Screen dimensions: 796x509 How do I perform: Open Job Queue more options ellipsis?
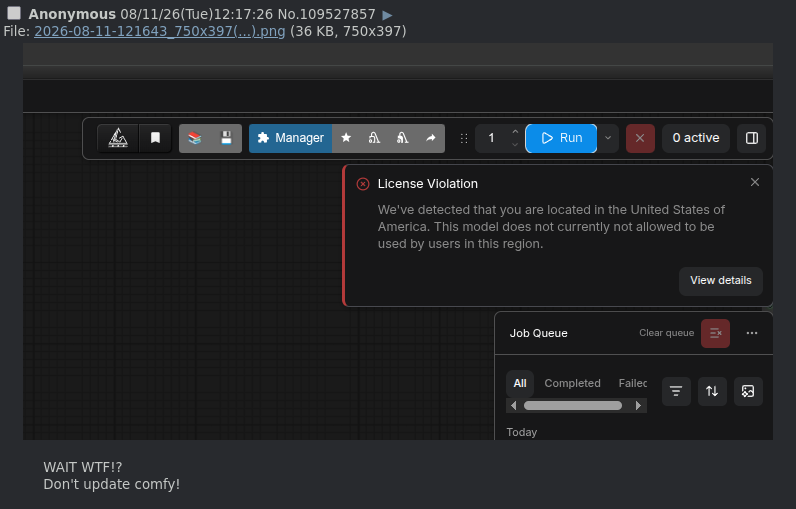point(752,333)
